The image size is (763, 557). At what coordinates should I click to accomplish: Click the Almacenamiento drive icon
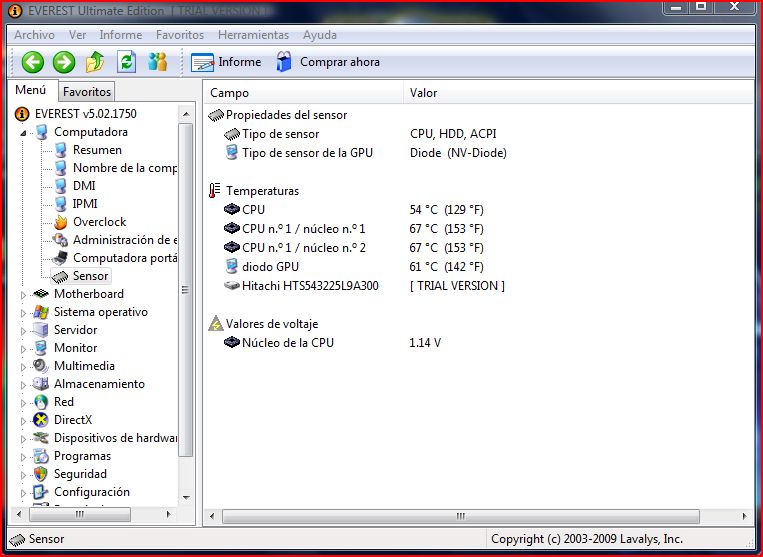pyautogui.click(x=41, y=384)
